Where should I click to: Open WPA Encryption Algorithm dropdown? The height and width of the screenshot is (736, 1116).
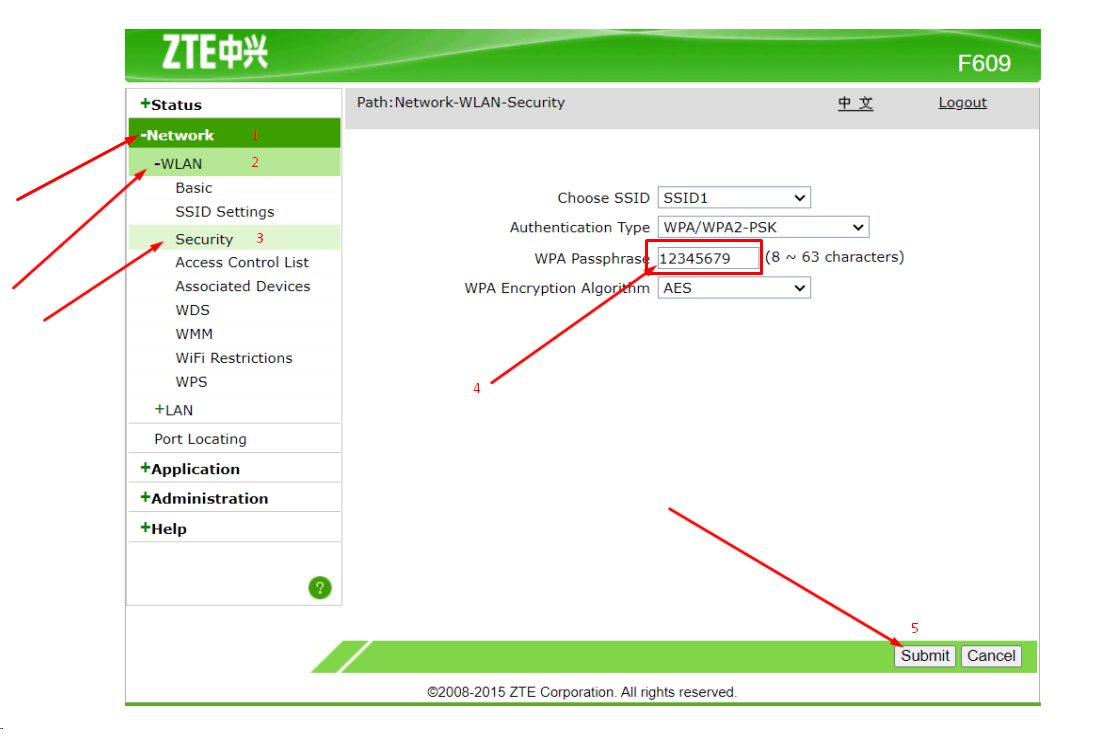click(734, 288)
